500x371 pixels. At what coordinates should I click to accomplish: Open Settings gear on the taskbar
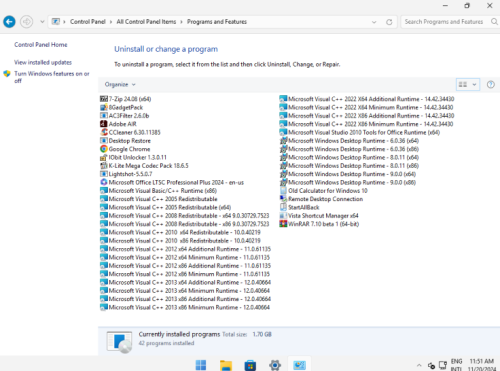(x=275, y=365)
